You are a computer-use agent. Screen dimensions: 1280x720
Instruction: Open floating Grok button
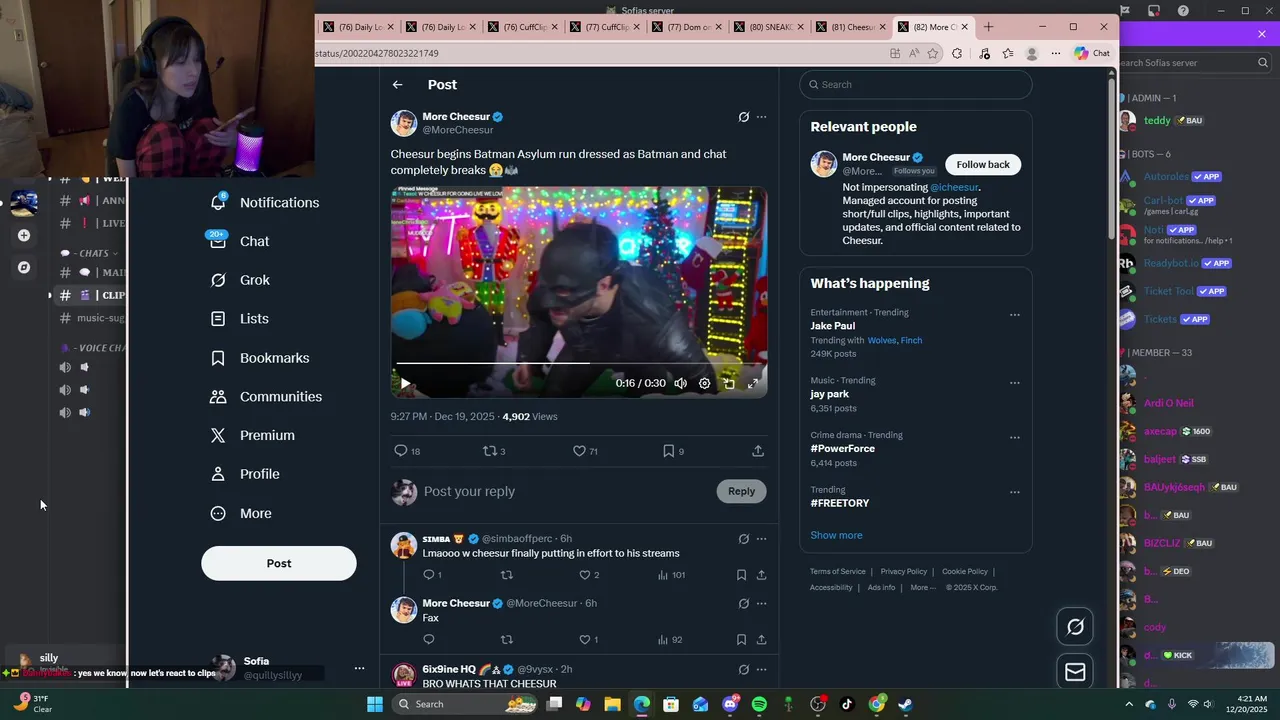pos(1075,627)
